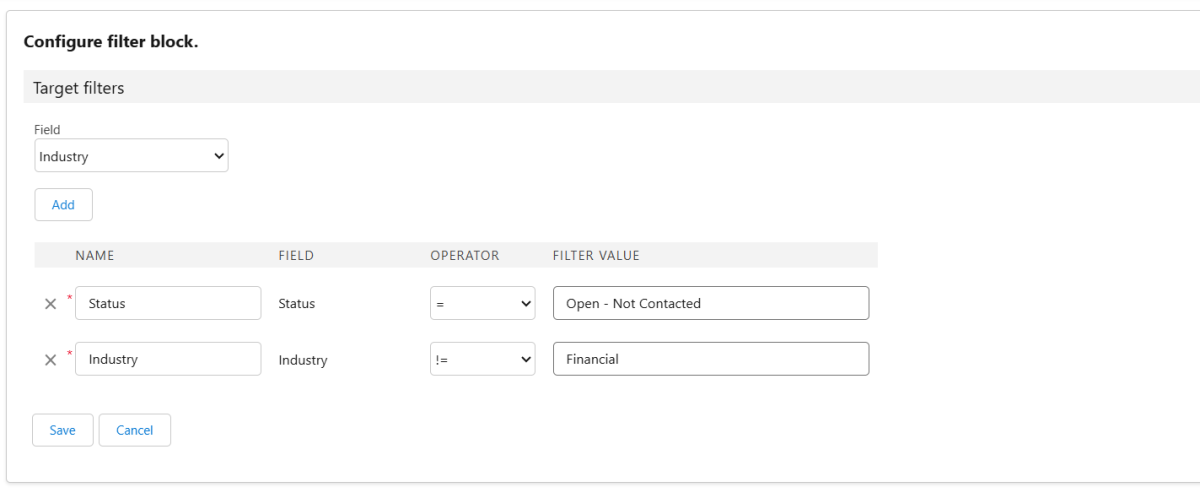The width and height of the screenshot is (1200, 498).
Task: Click the Target filters section header
Action: click(x=79, y=88)
